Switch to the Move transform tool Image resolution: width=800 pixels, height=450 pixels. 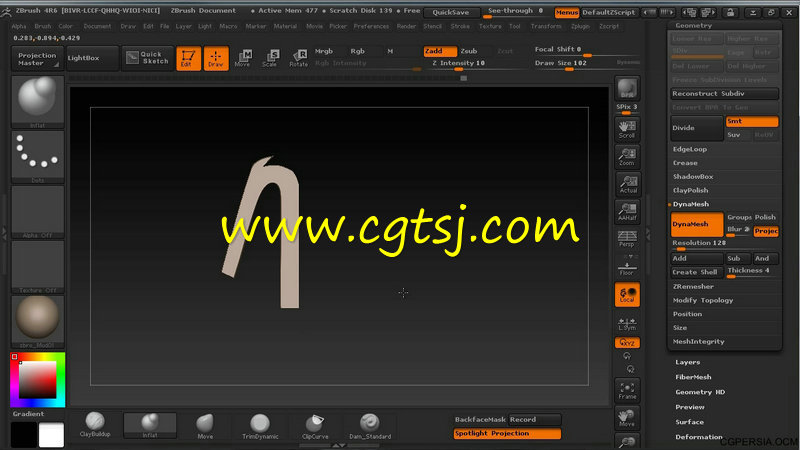[x=243, y=58]
